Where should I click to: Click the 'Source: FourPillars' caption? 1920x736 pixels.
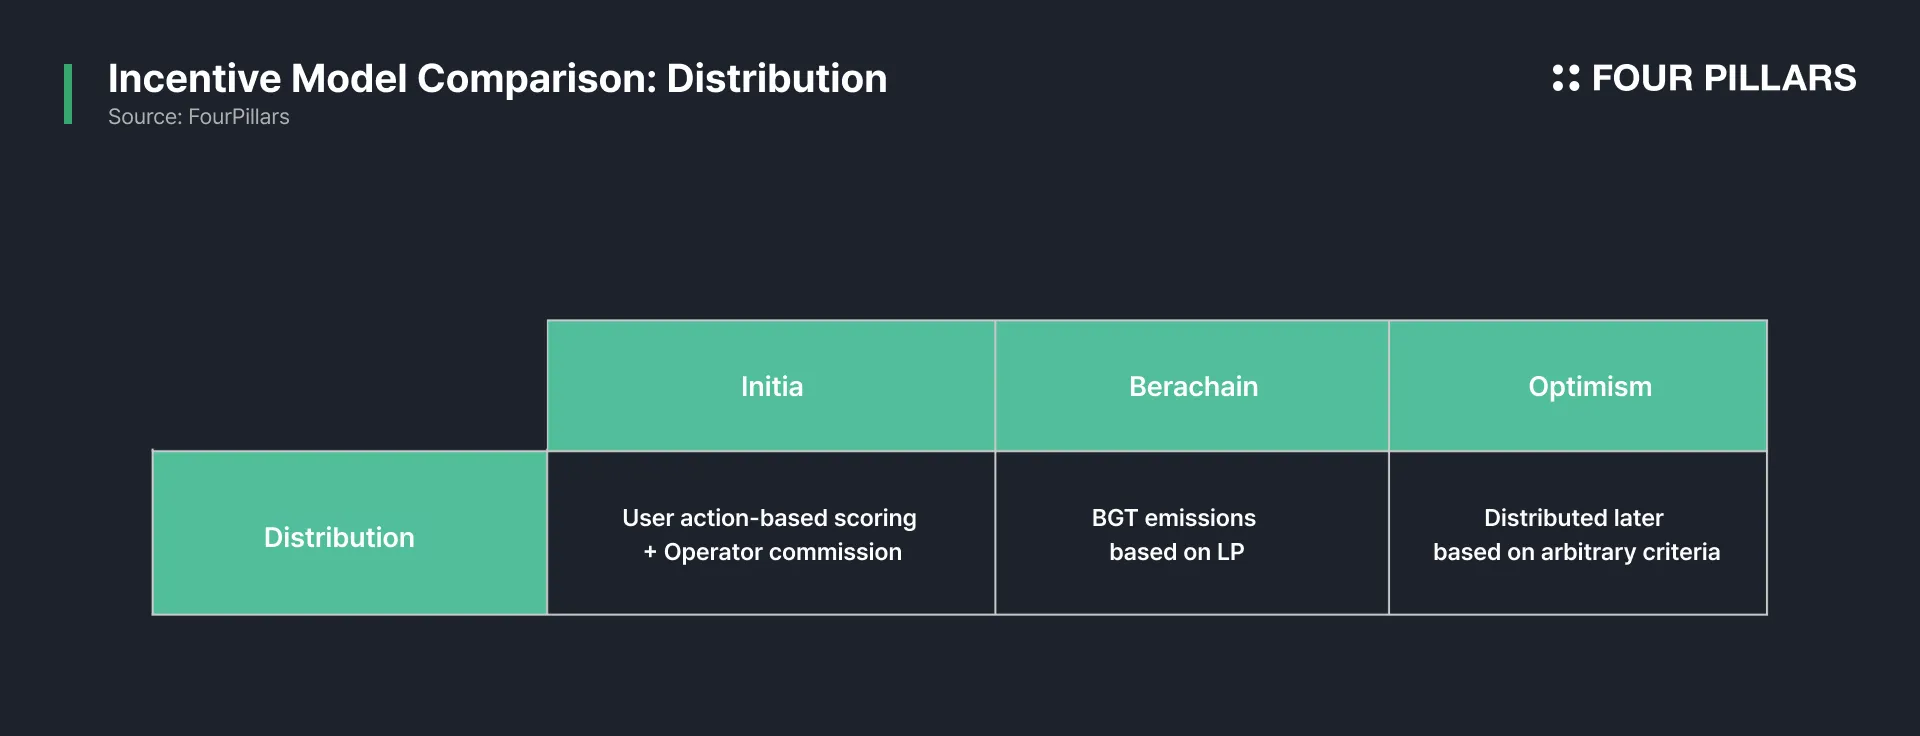coord(198,117)
